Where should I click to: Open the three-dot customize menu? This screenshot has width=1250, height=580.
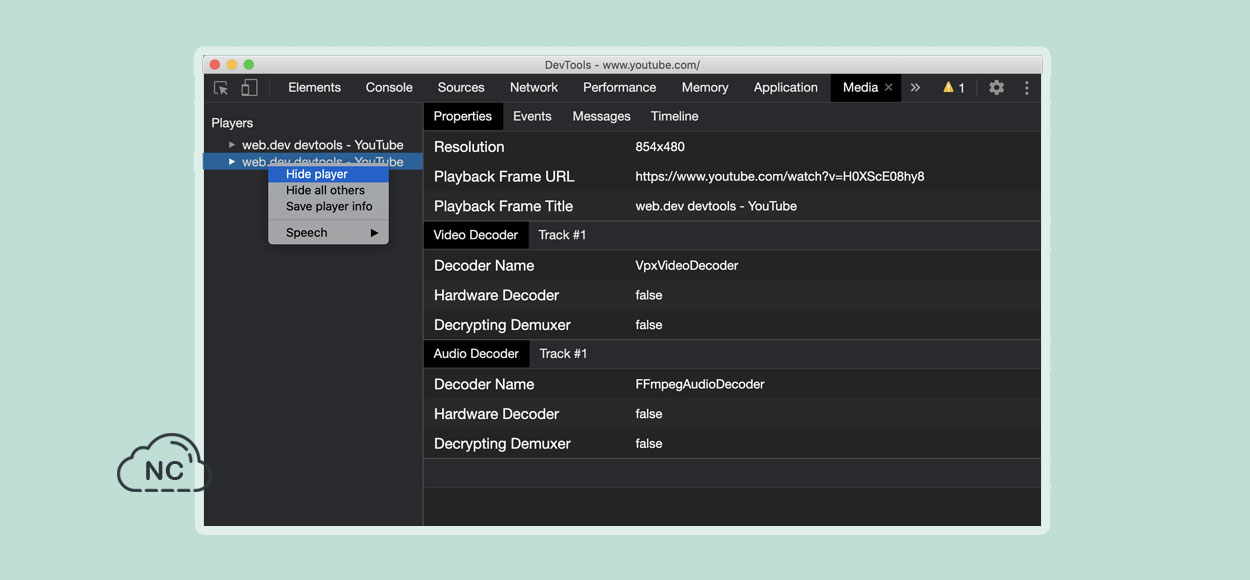pyautogui.click(x=1026, y=88)
